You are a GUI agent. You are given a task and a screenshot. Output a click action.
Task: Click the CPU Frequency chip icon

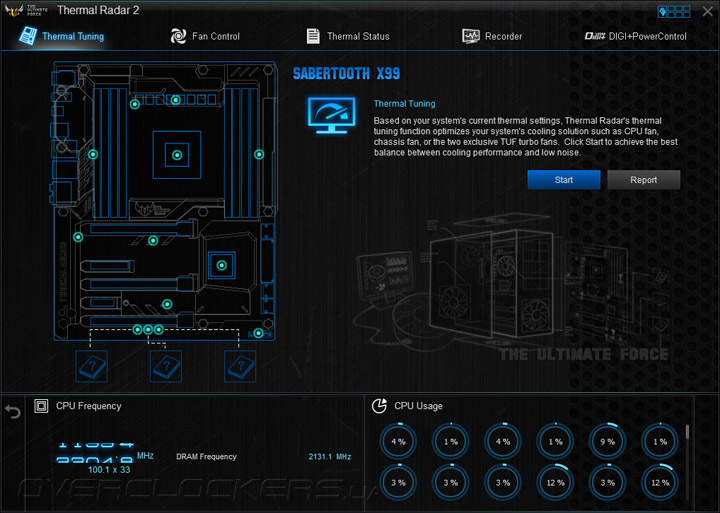pyautogui.click(x=41, y=406)
